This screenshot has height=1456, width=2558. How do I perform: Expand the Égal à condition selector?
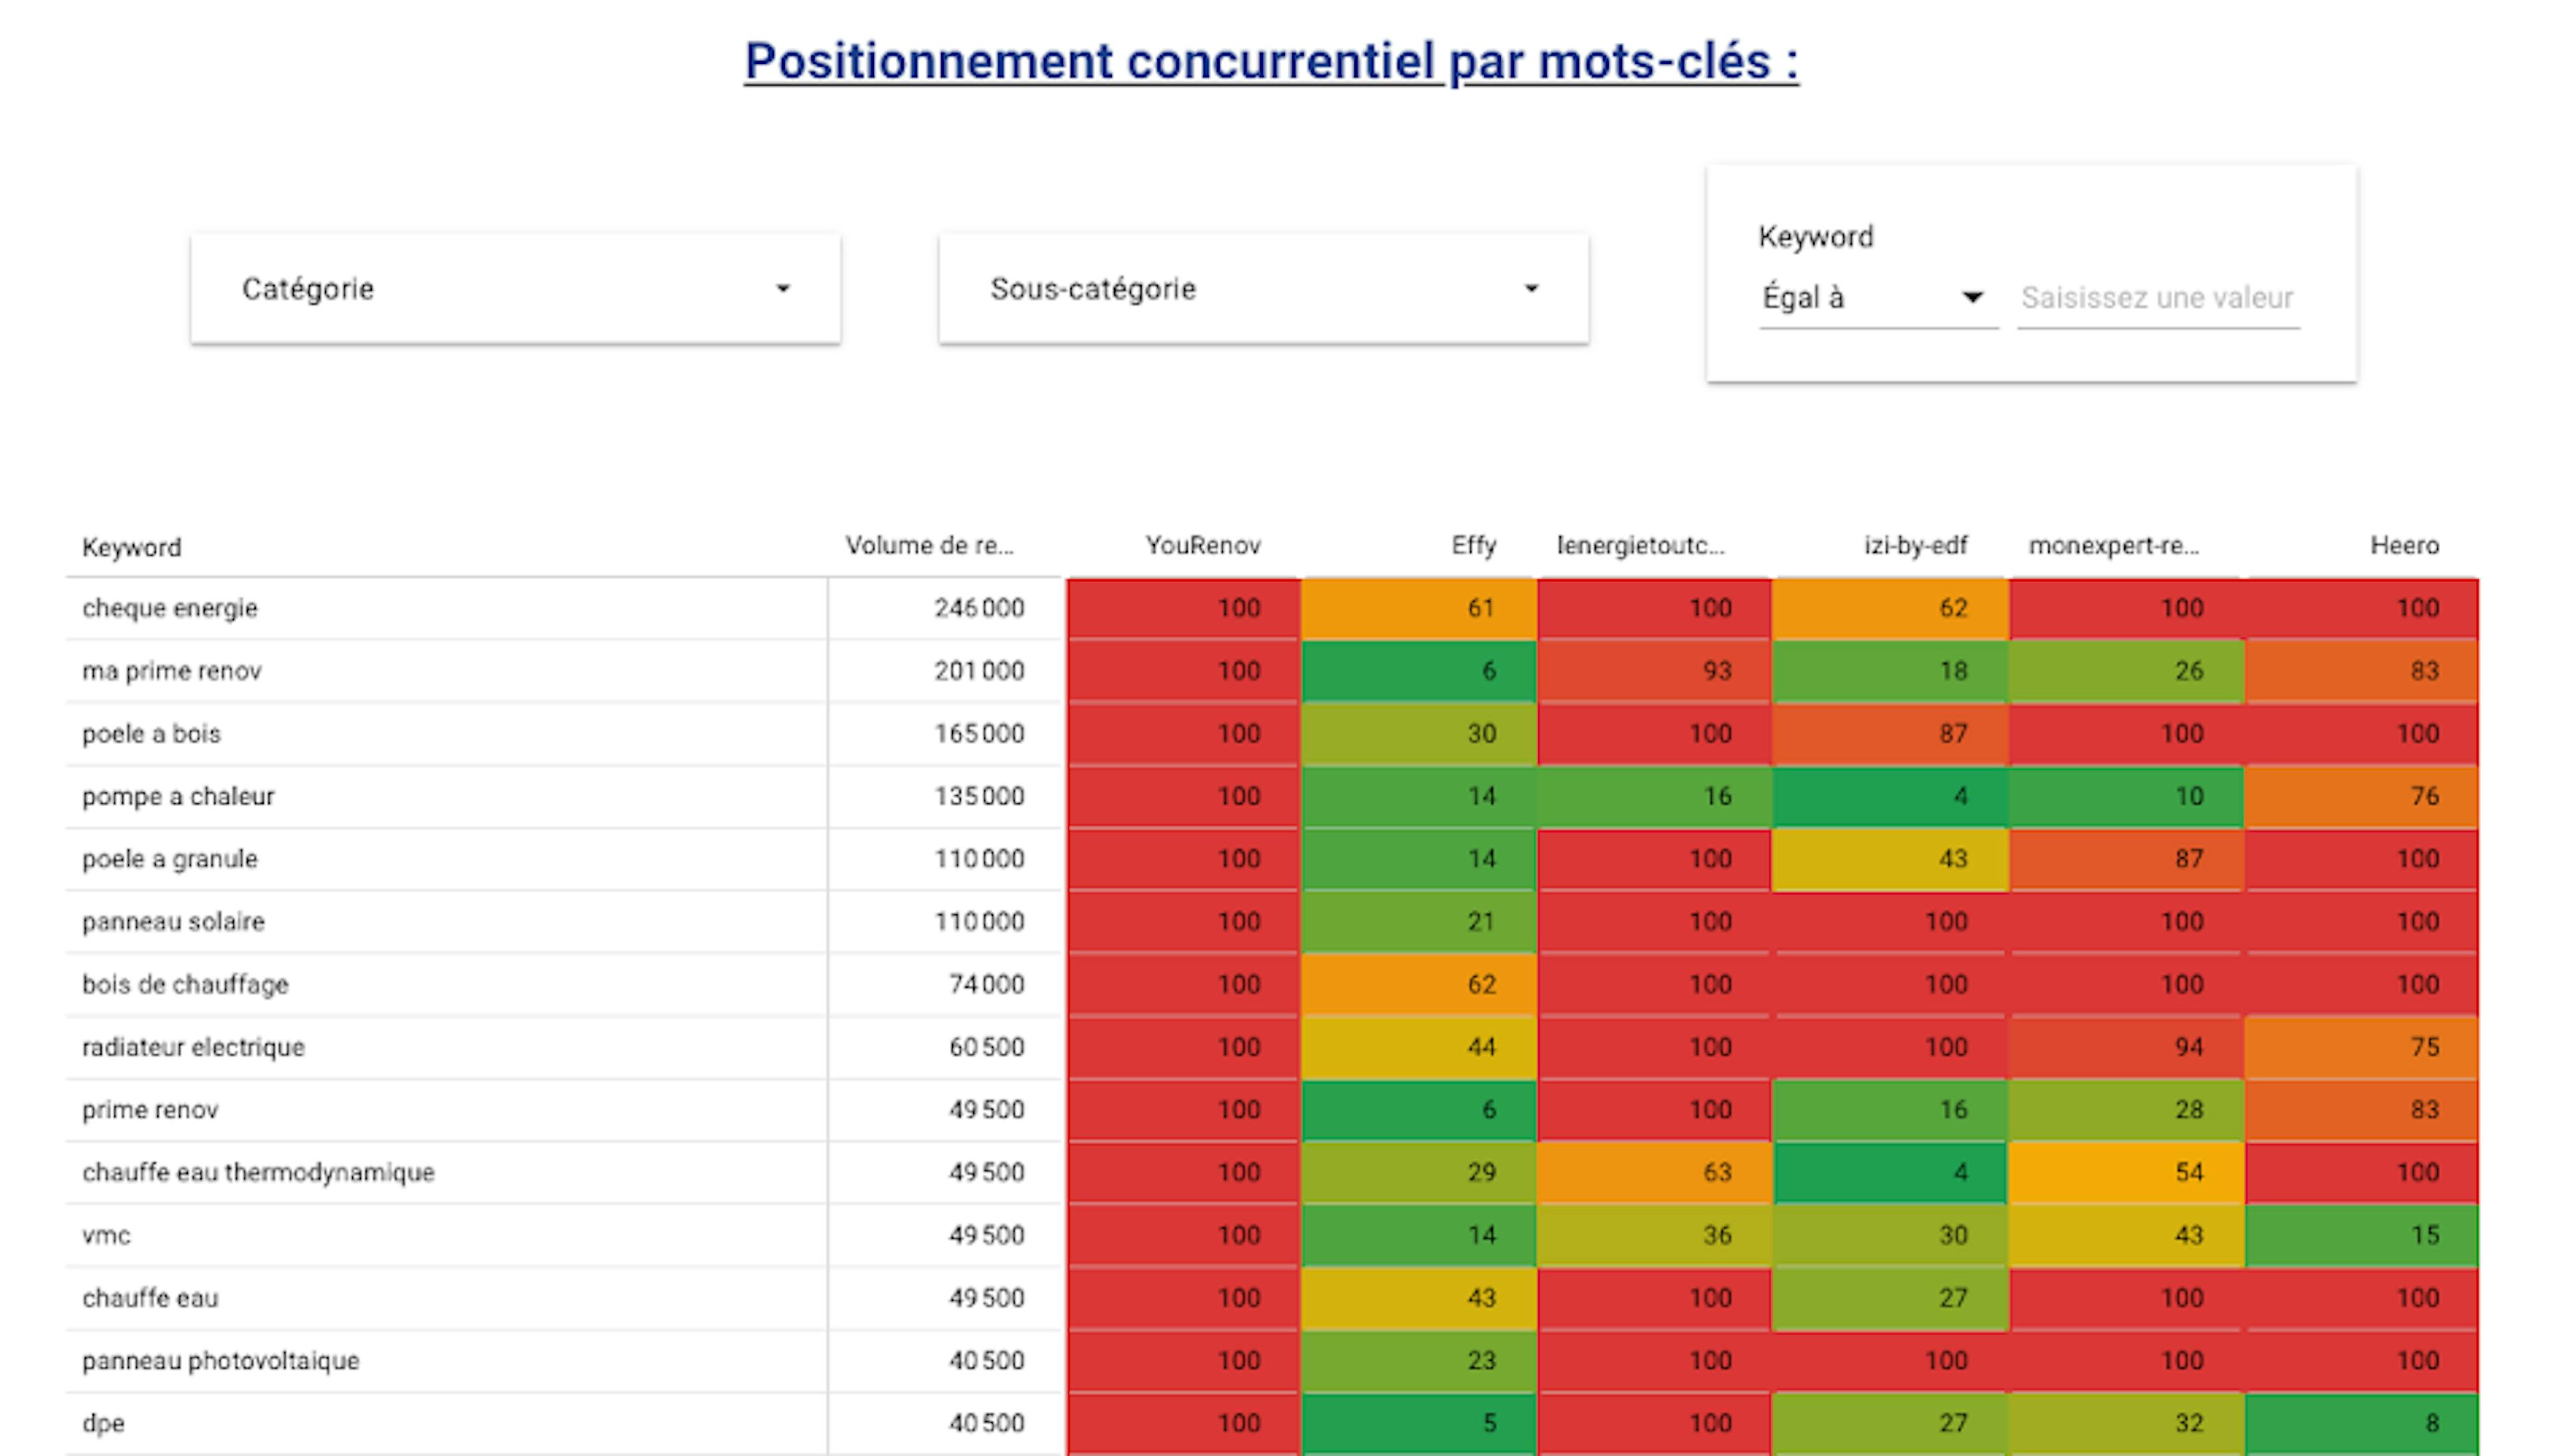tap(1875, 297)
